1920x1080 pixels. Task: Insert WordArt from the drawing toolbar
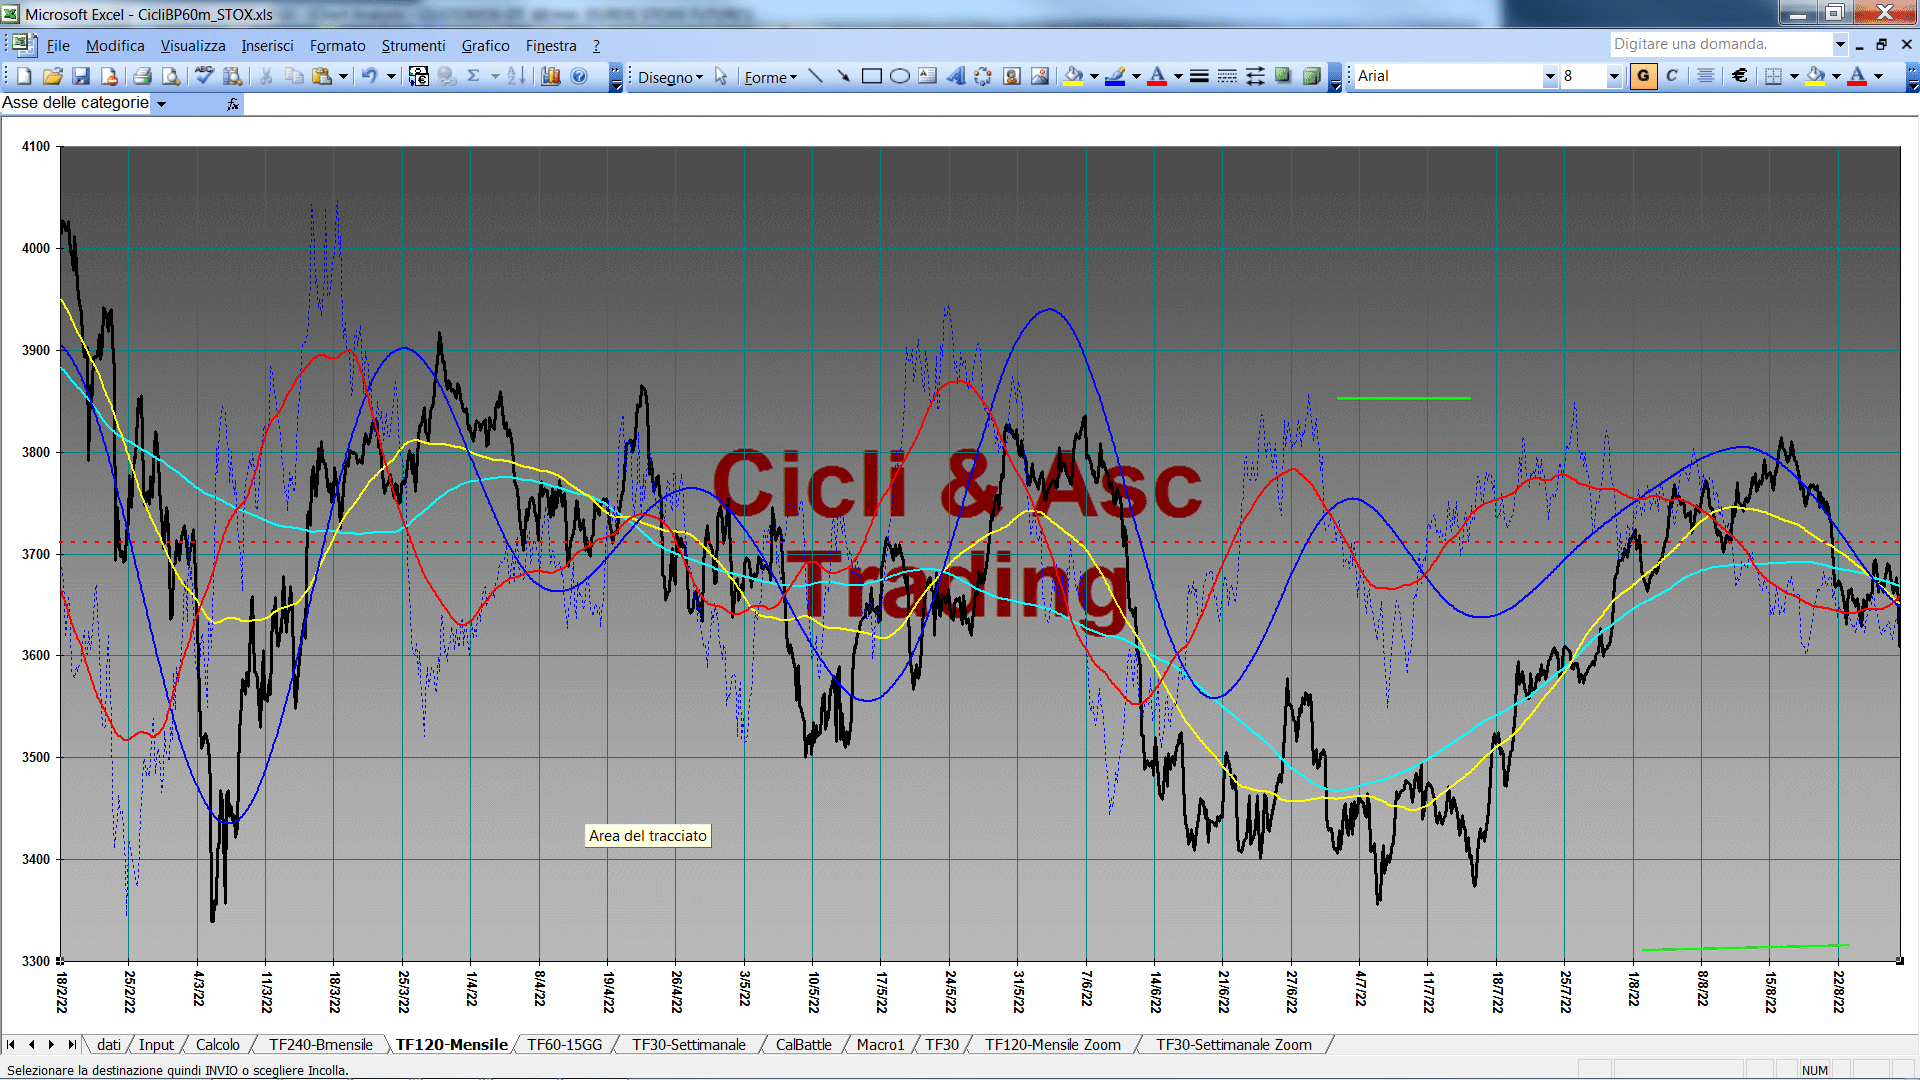(955, 76)
